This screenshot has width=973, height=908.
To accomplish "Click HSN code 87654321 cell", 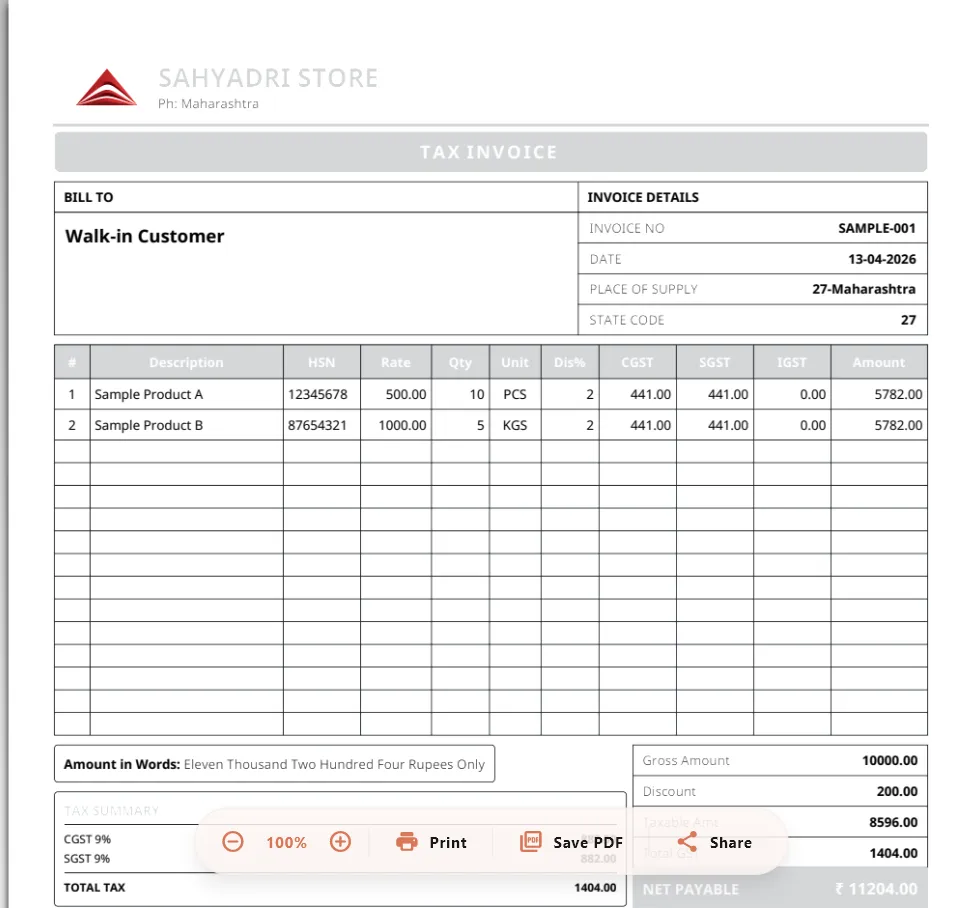I will 320,425.
